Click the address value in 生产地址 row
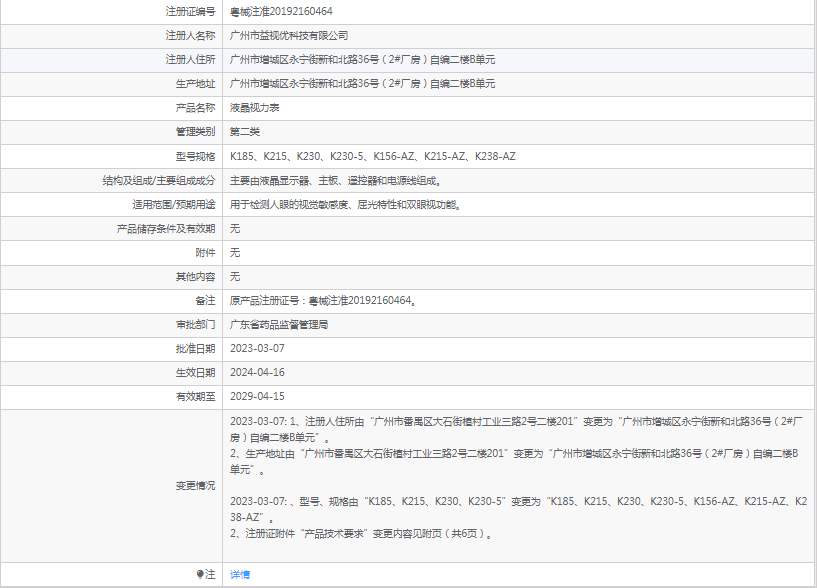The image size is (817, 588). pyautogui.click(x=363, y=83)
